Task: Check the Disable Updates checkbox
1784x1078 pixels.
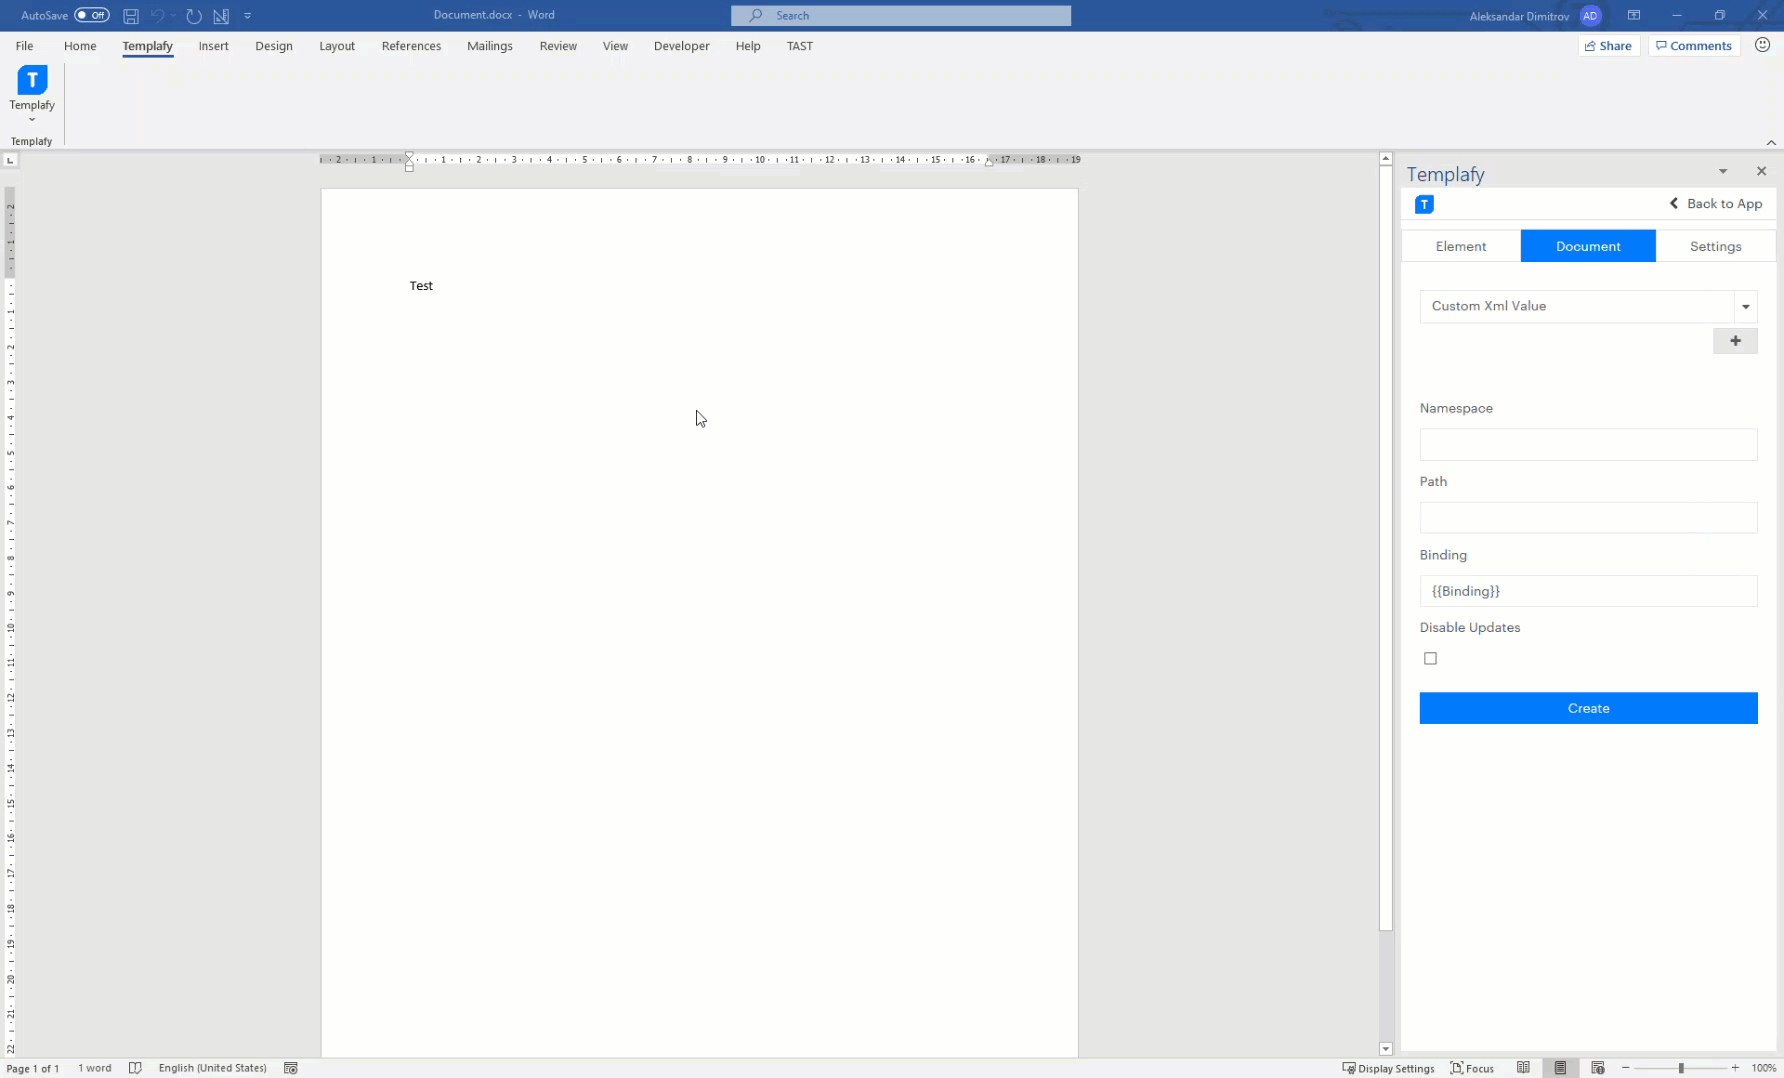Action: click(1431, 658)
